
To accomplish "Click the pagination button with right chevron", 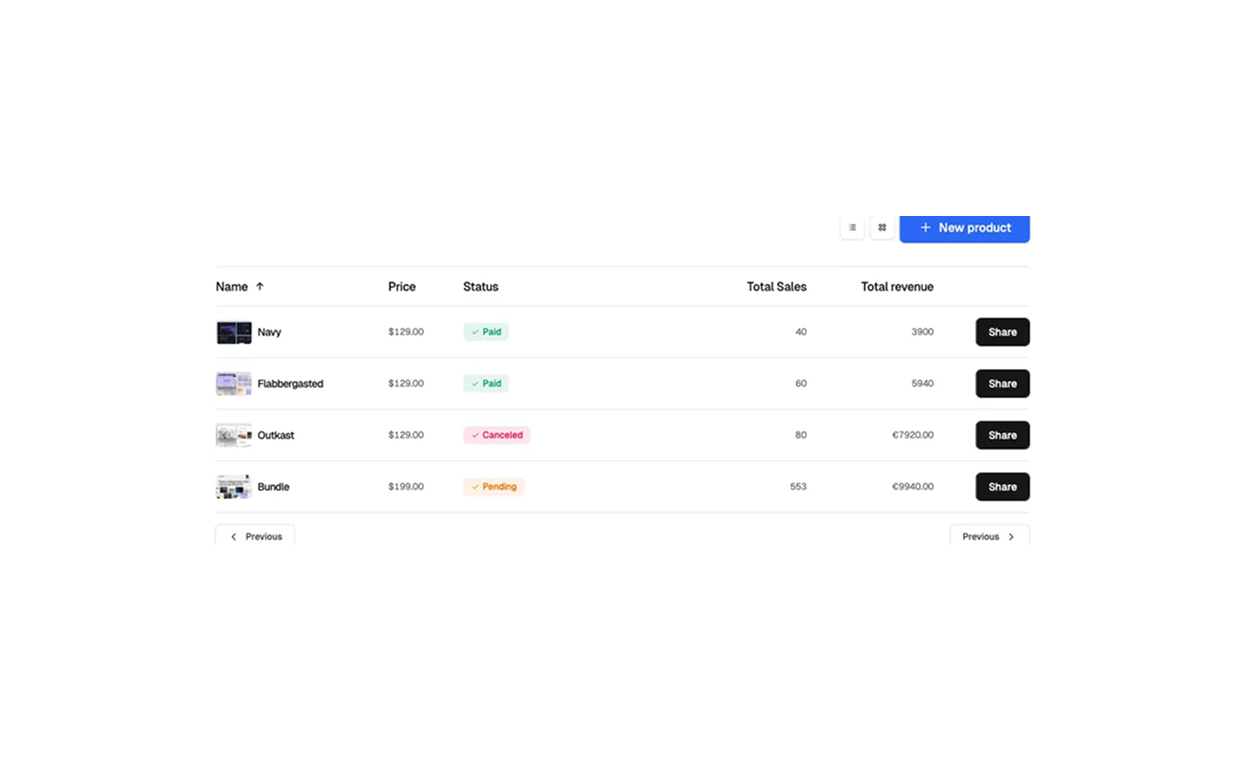I will pyautogui.click(x=990, y=536).
